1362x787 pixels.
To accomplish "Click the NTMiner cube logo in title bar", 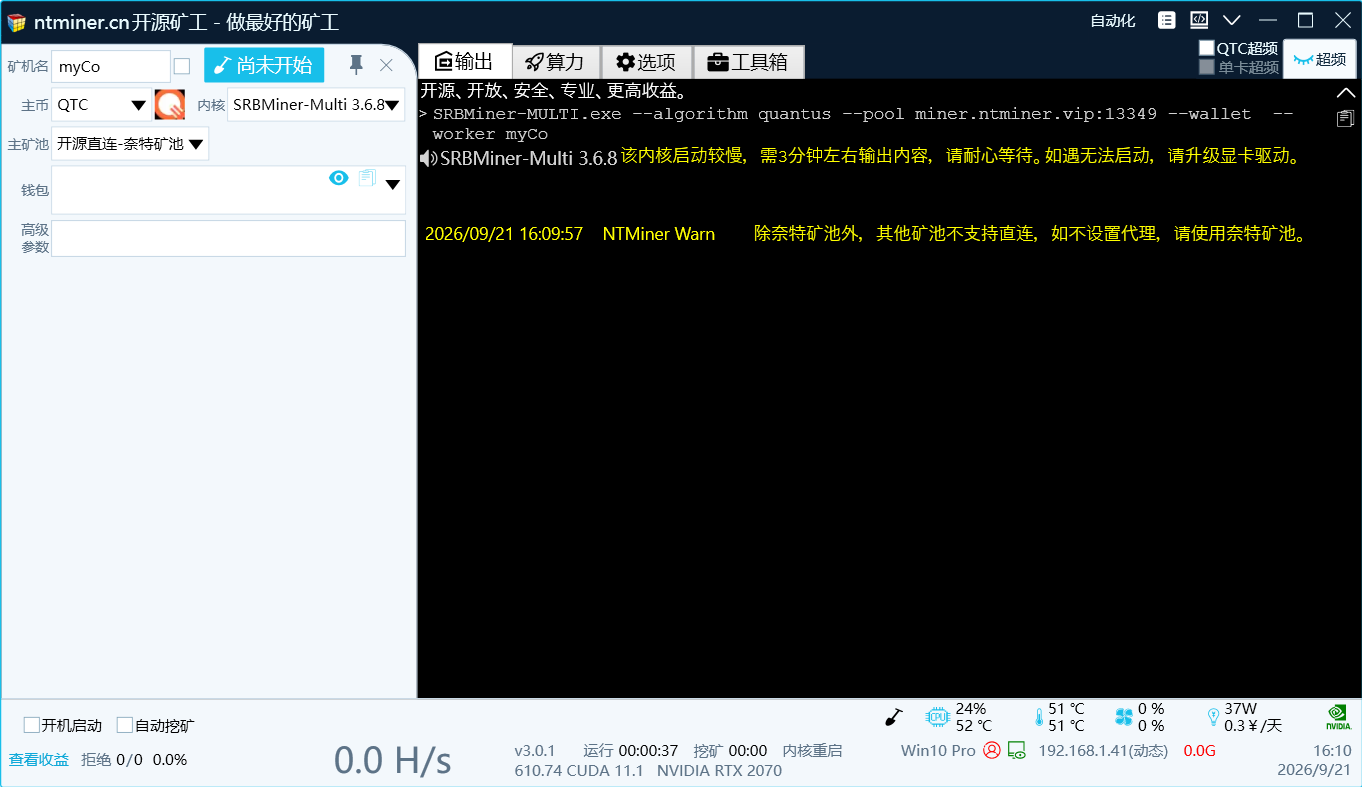I will pyautogui.click(x=16, y=21).
